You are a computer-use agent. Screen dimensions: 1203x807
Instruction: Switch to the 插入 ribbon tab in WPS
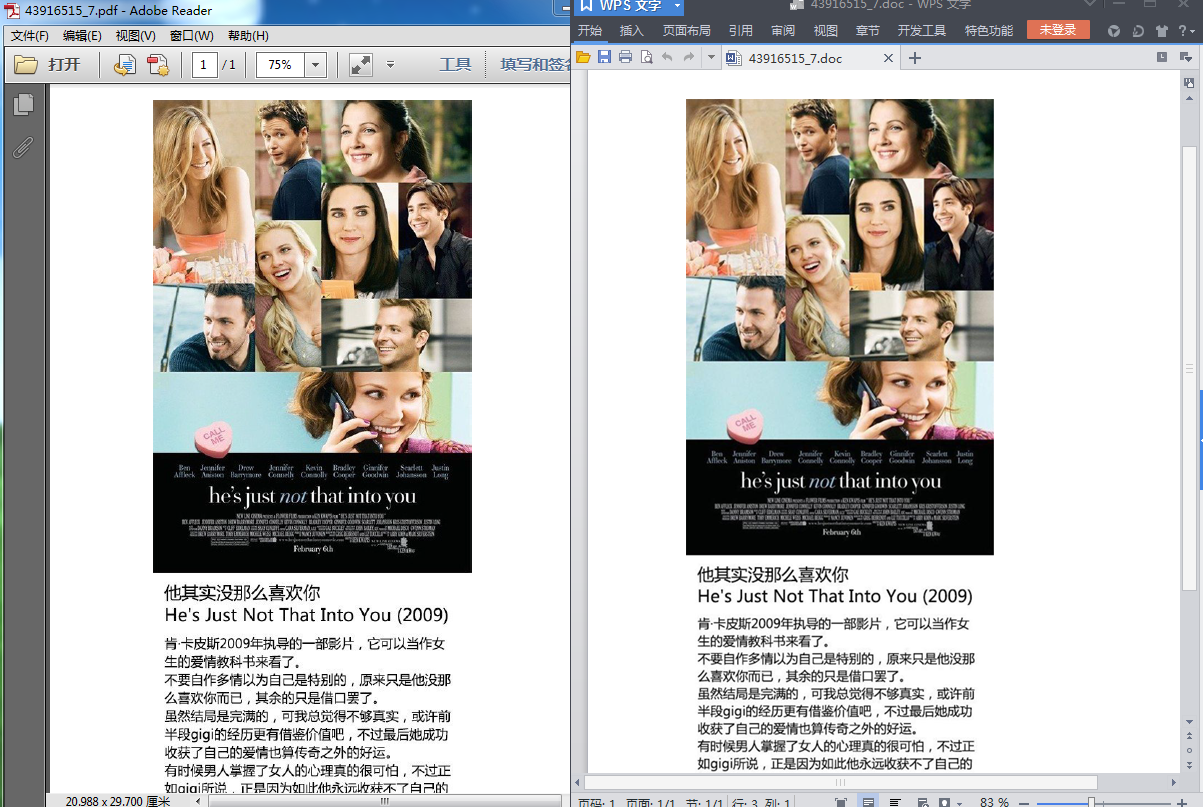632,31
